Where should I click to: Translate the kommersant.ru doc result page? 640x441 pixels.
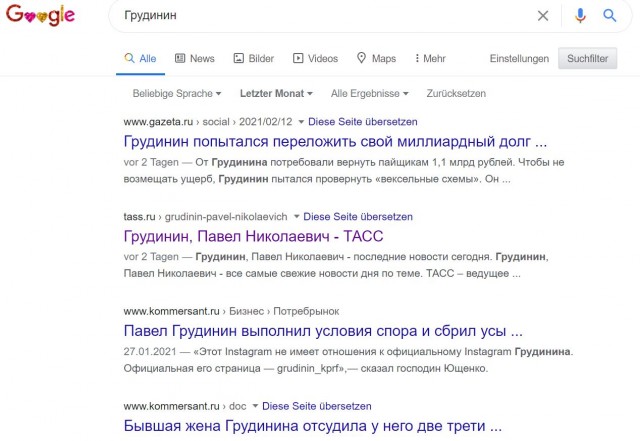point(316,406)
